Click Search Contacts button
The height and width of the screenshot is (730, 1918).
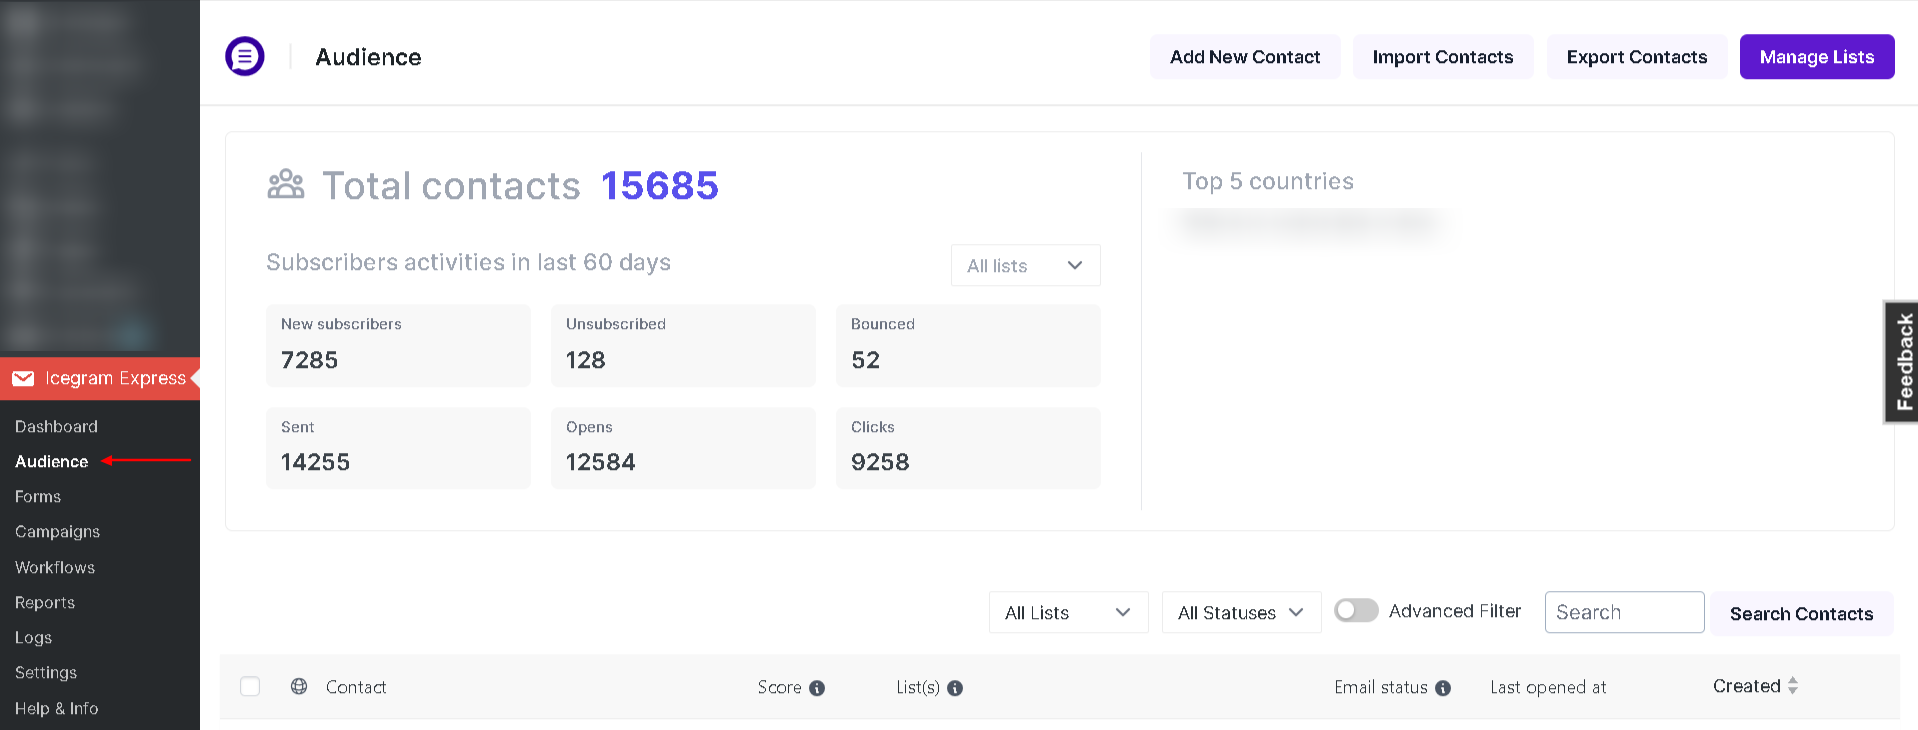tap(1801, 613)
